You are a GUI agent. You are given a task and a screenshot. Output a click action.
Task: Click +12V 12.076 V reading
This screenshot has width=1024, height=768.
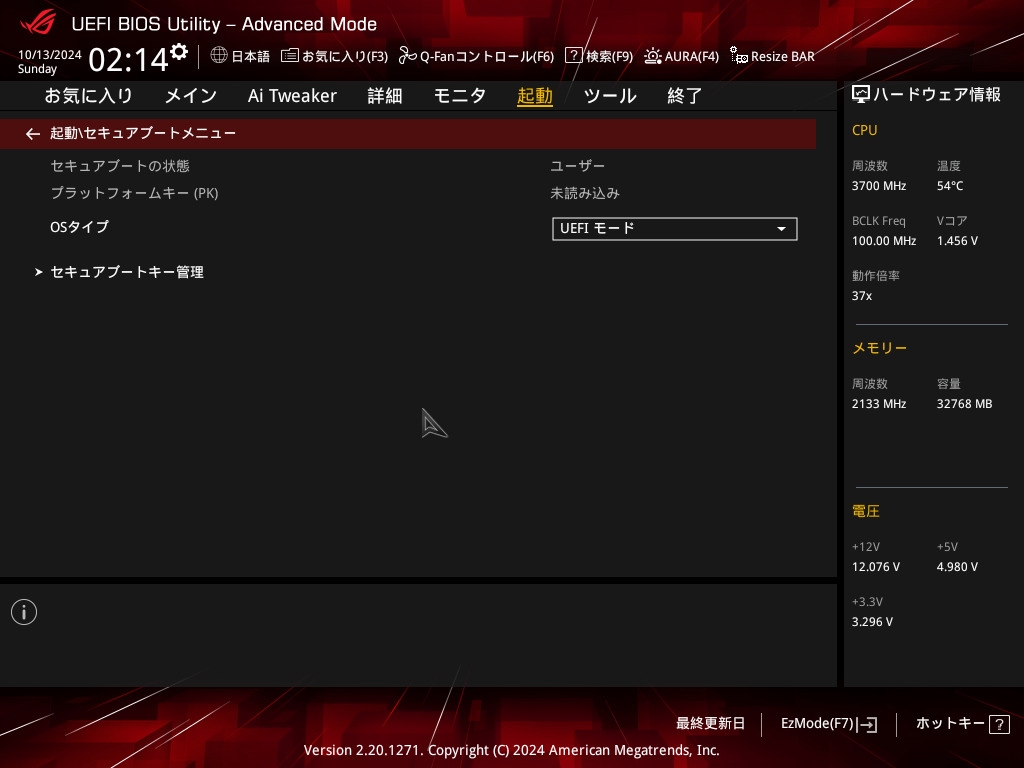coord(876,567)
